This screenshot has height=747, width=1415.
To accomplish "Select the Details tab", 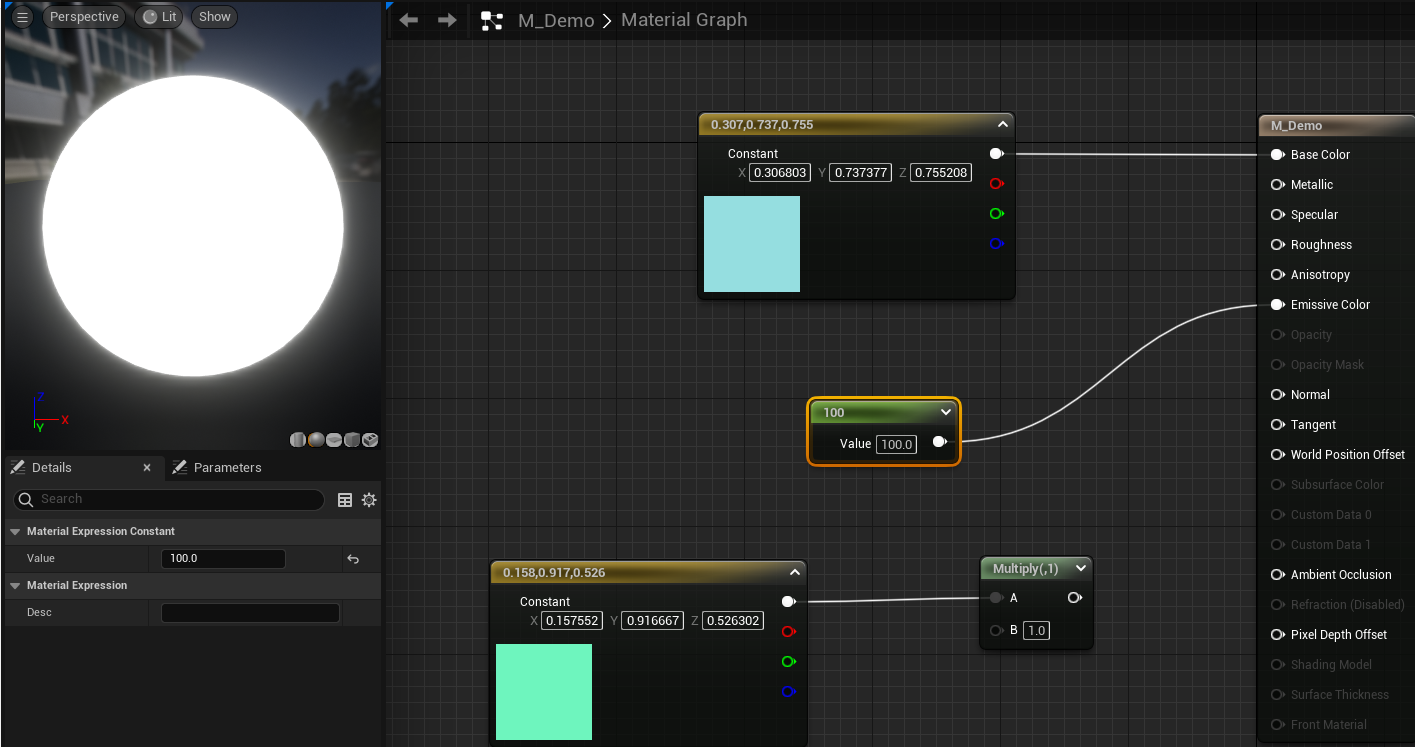I will pos(51,468).
